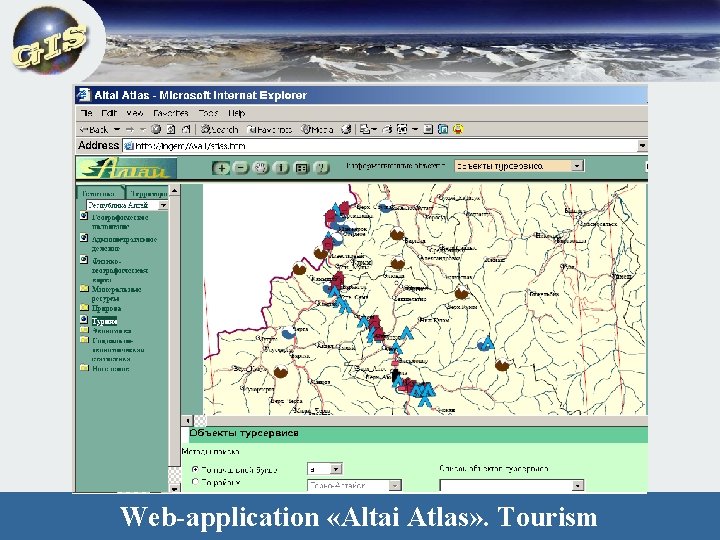Click the legend table tool icon

point(301,168)
